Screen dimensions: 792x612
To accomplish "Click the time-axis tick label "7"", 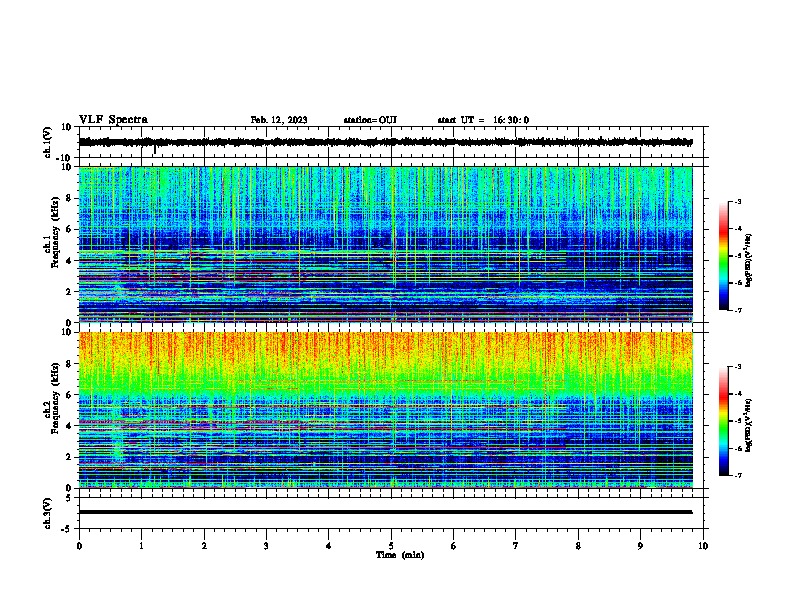I will (516, 546).
